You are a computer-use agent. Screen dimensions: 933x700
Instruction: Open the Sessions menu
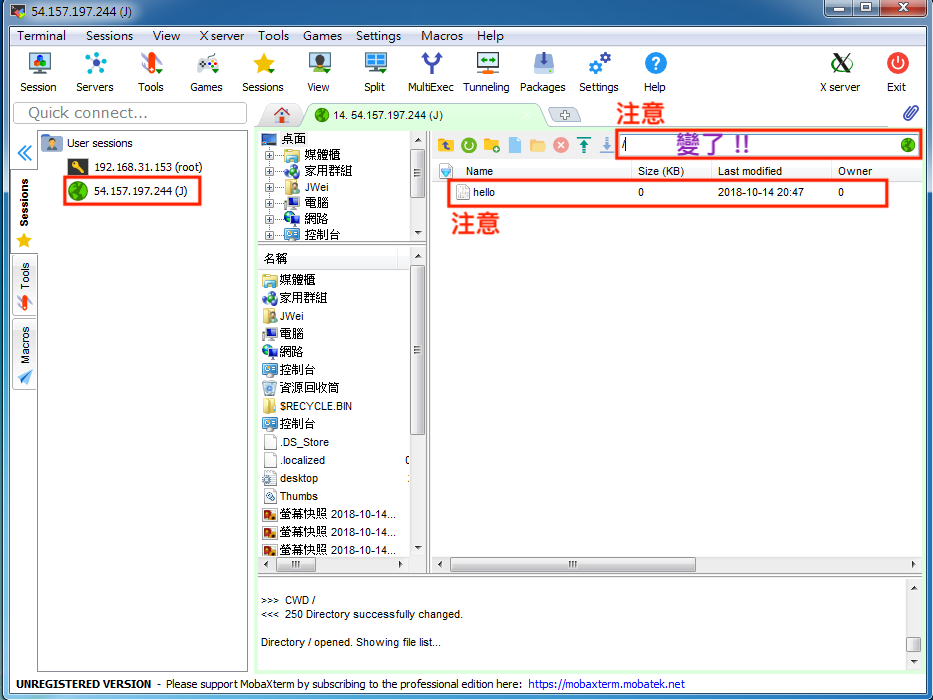(x=109, y=36)
